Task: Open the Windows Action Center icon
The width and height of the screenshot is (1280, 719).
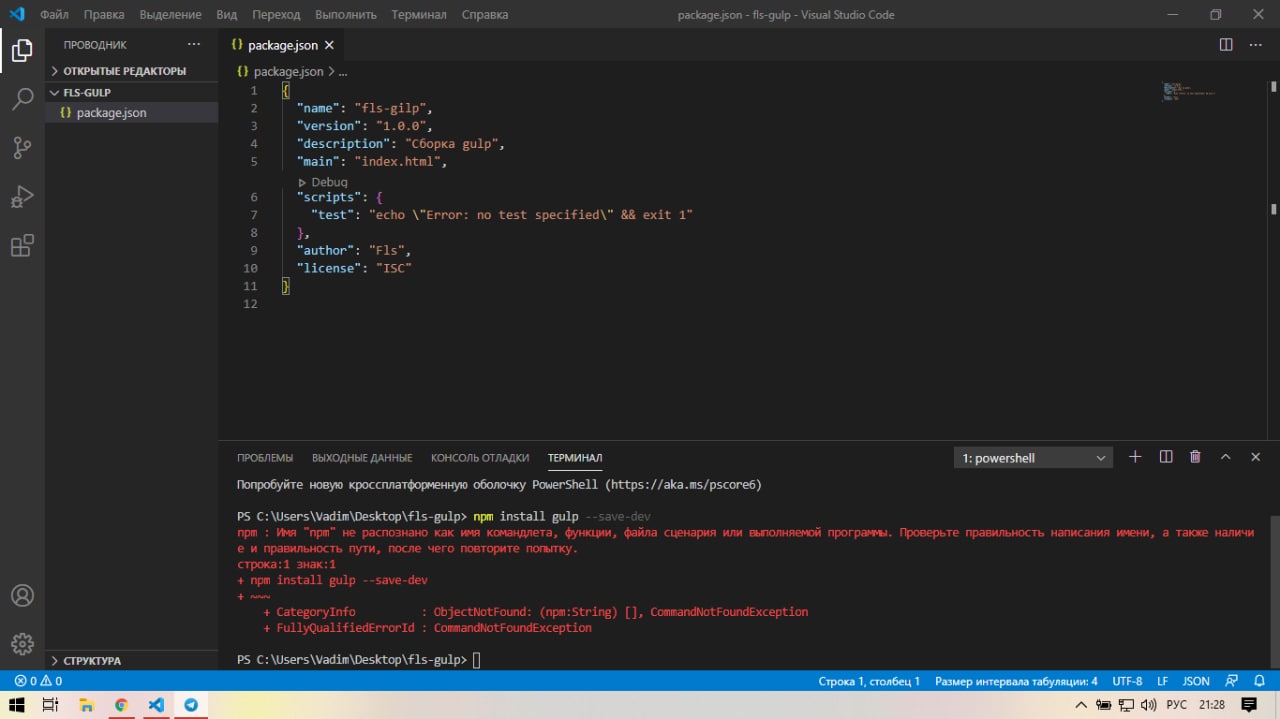Action: [x=1249, y=705]
